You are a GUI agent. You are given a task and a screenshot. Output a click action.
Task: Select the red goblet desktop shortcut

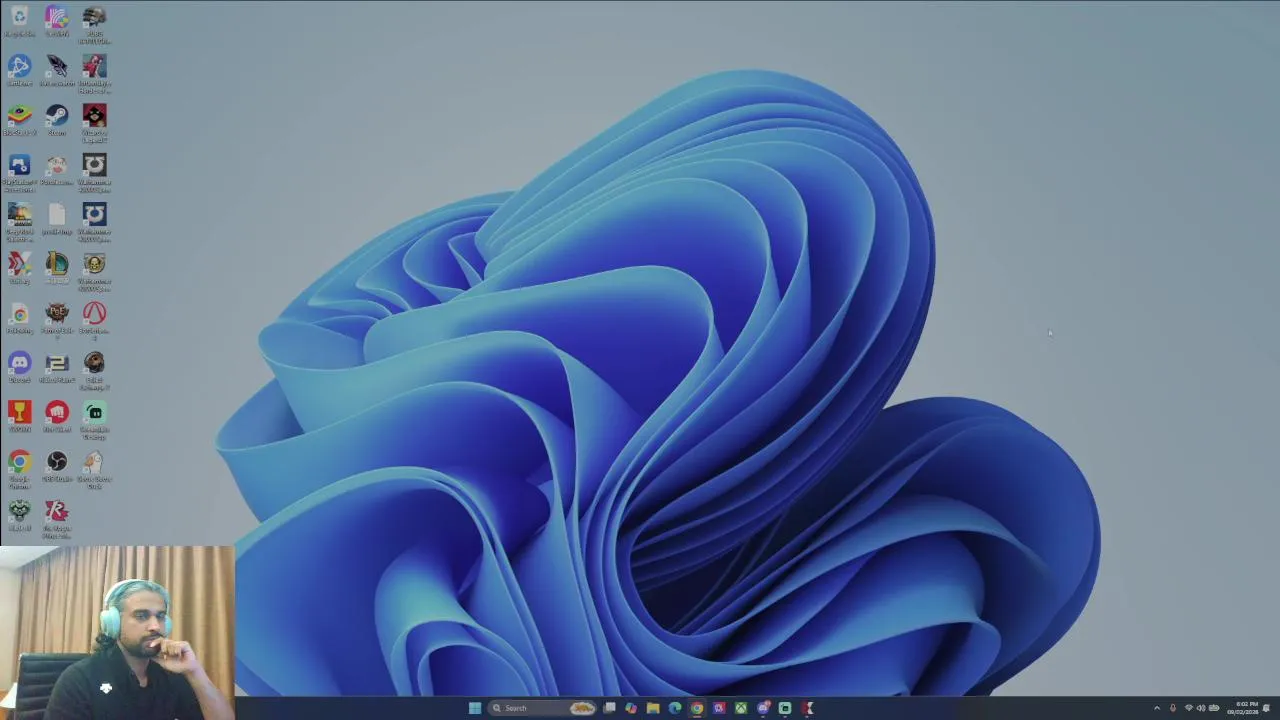(x=19, y=416)
